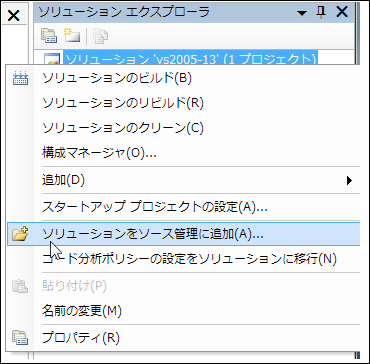370x364 pixels.
Task: Close the left docked pane with X
Action: tap(13, 15)
